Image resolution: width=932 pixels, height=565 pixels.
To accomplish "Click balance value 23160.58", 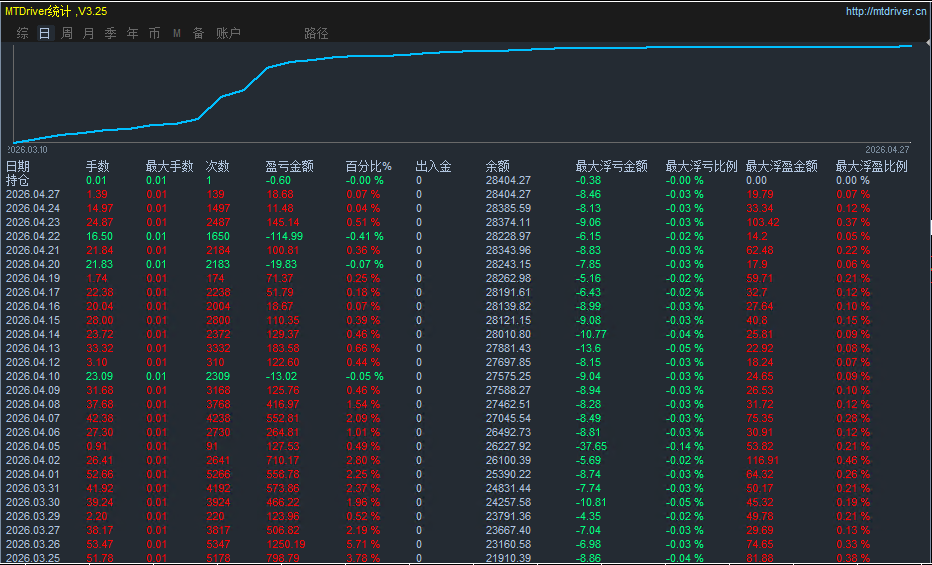I will click(x=508, y=544).
